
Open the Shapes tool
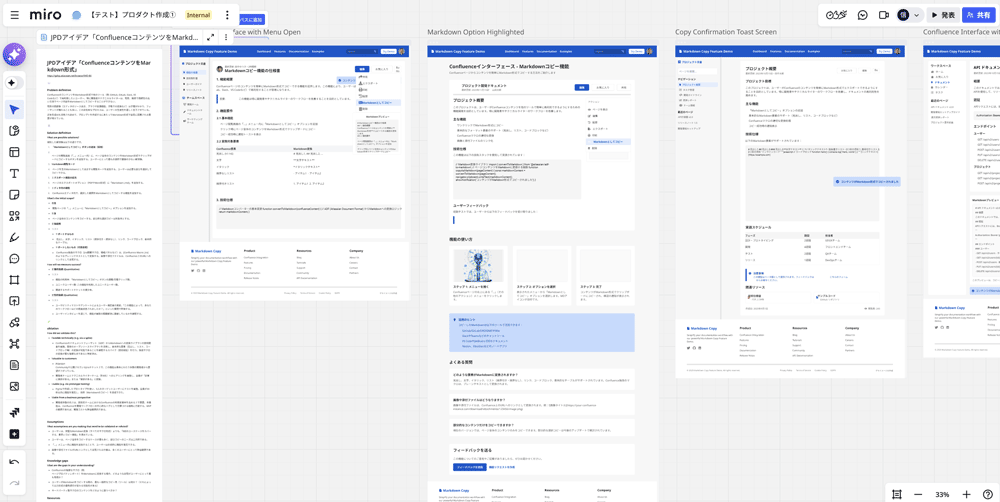14,216
